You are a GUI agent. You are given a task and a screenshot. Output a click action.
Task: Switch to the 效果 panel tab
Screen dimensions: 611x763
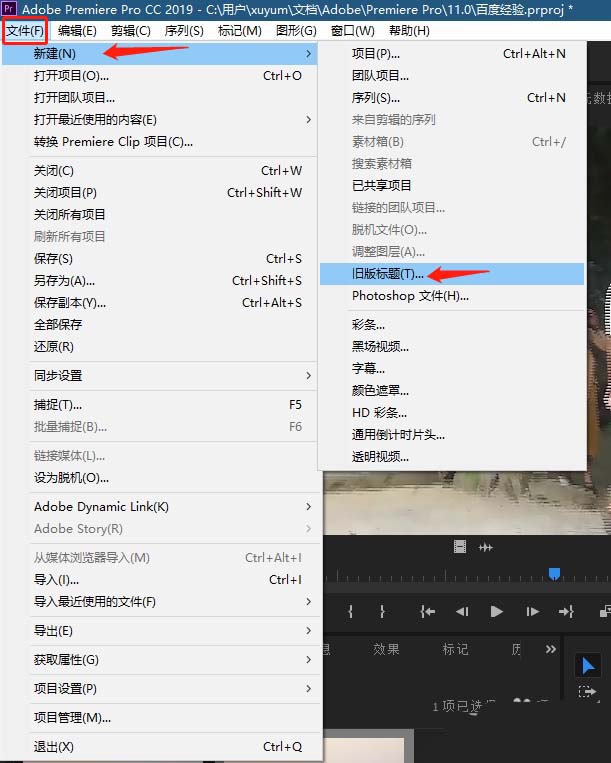tap(386, 649)
